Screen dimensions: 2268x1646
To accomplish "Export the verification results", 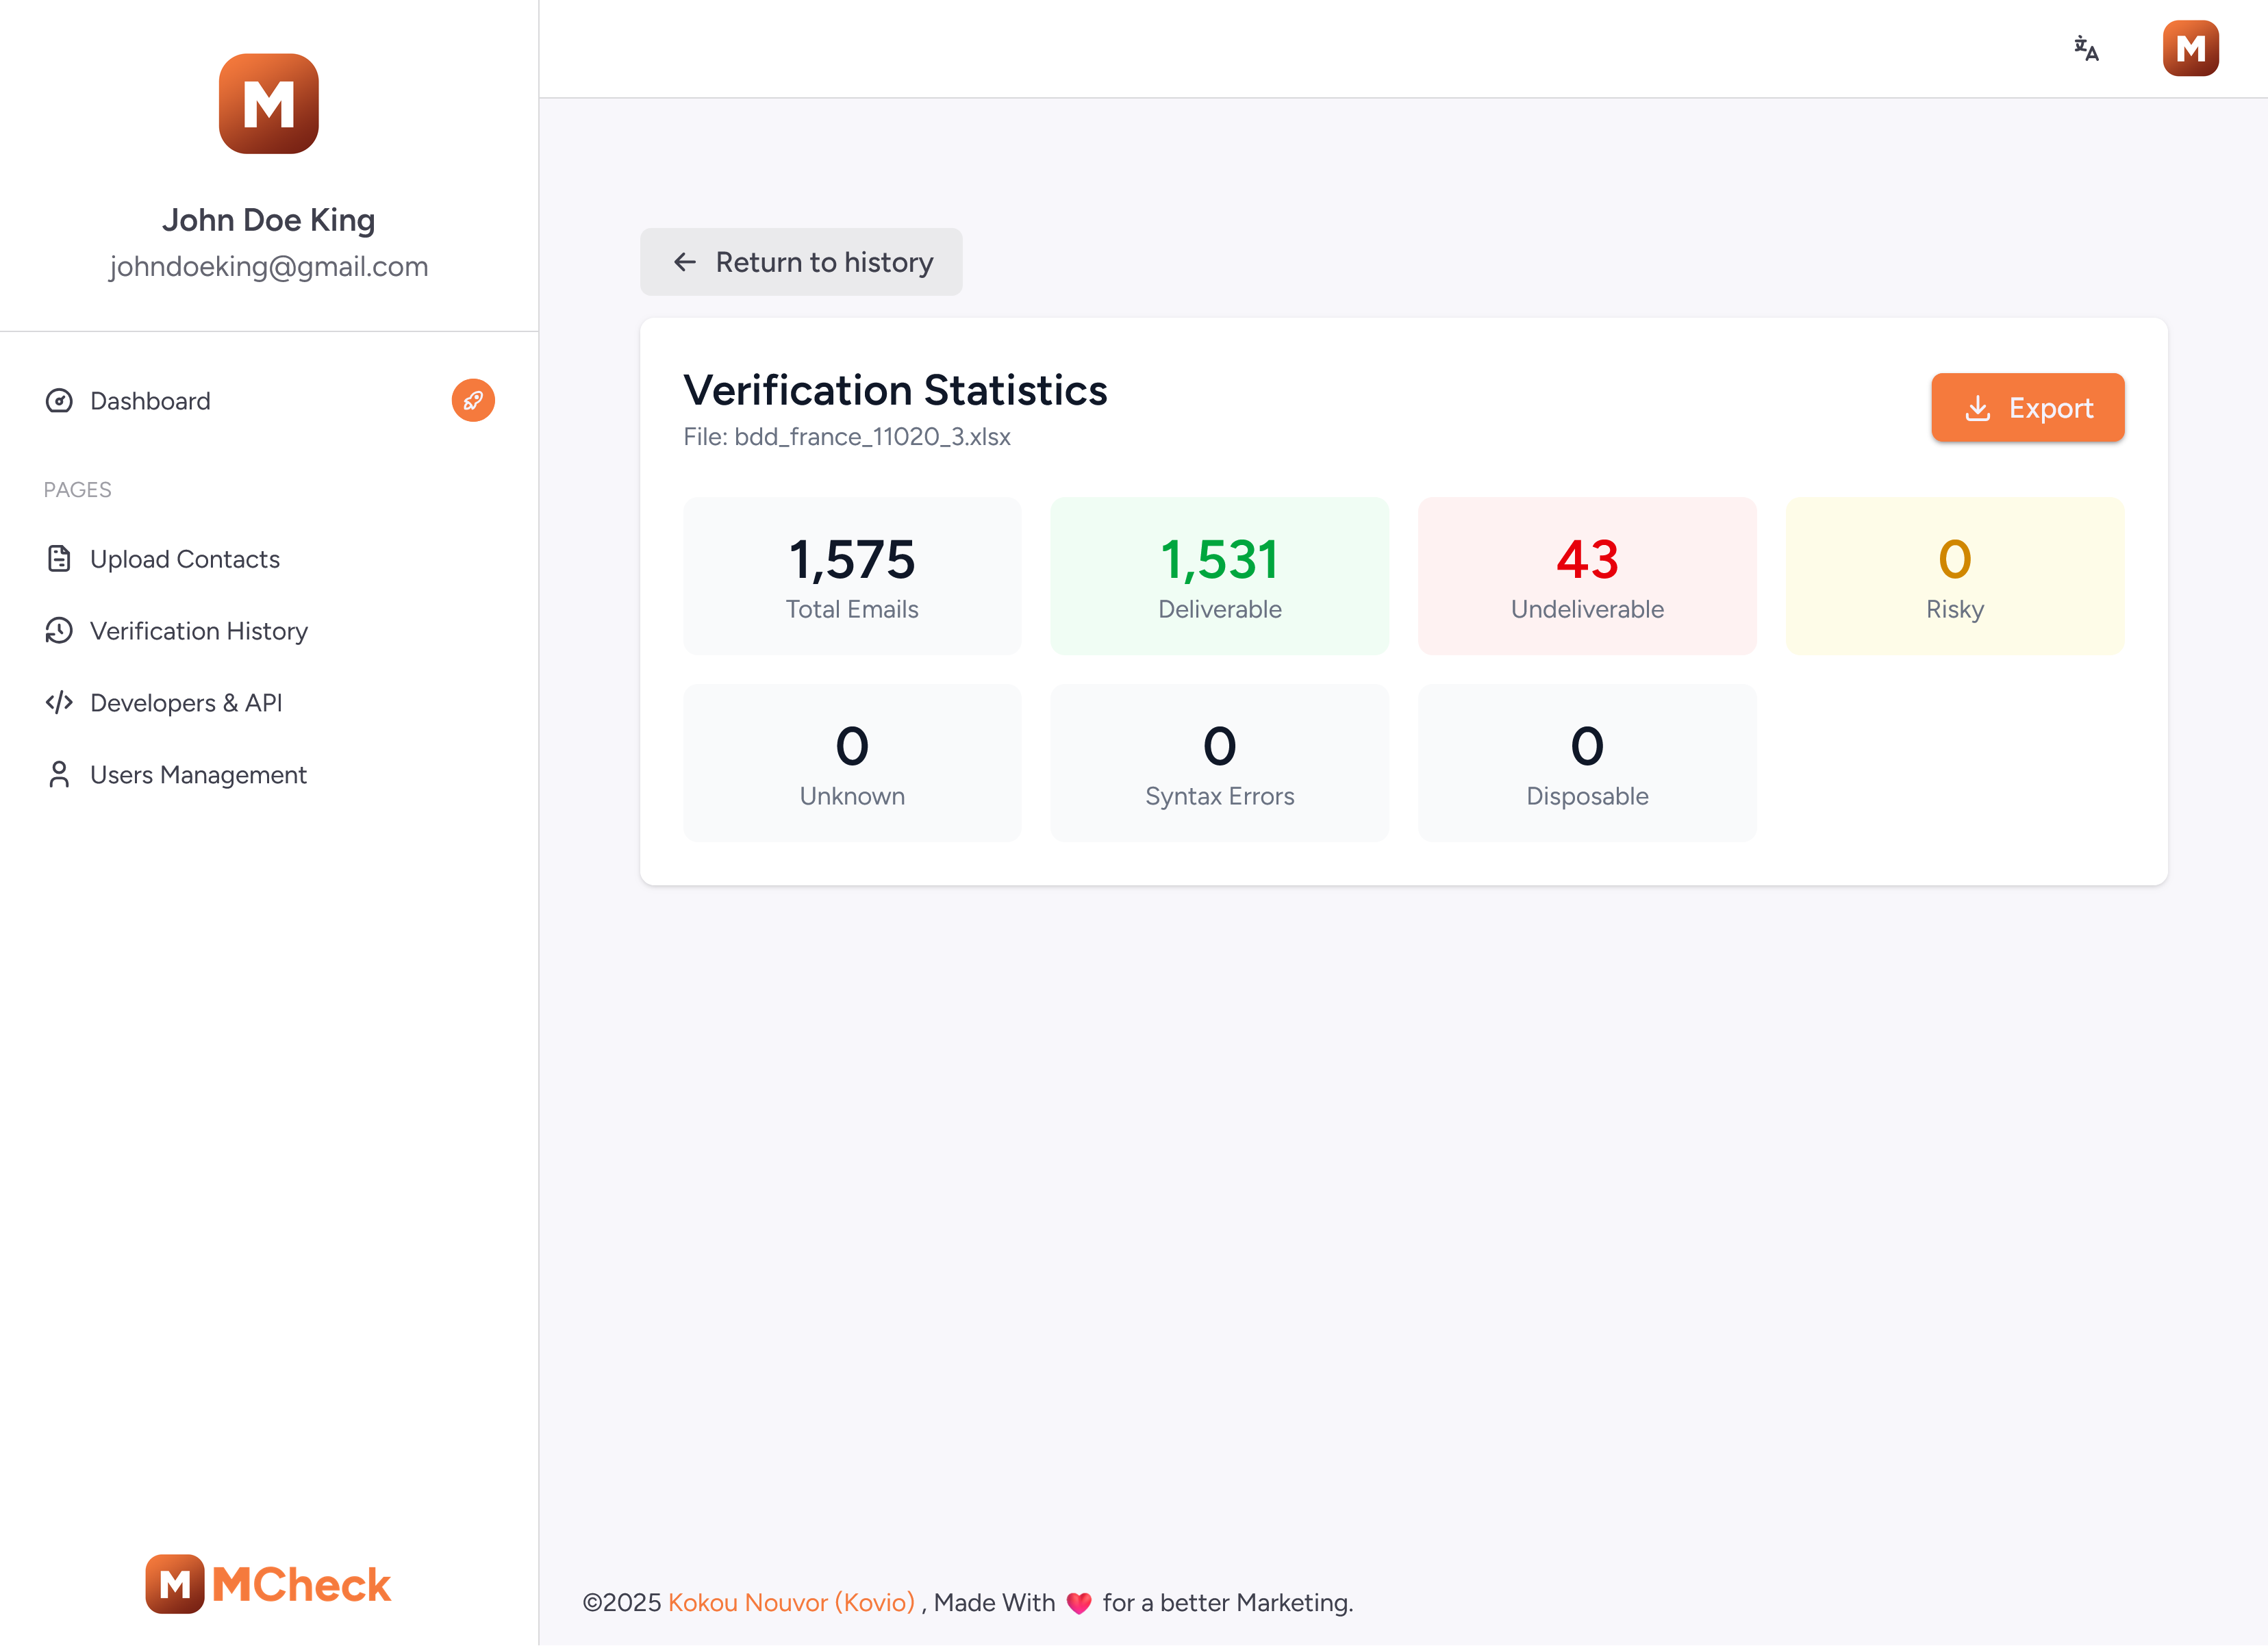I will click(2027, 408).
